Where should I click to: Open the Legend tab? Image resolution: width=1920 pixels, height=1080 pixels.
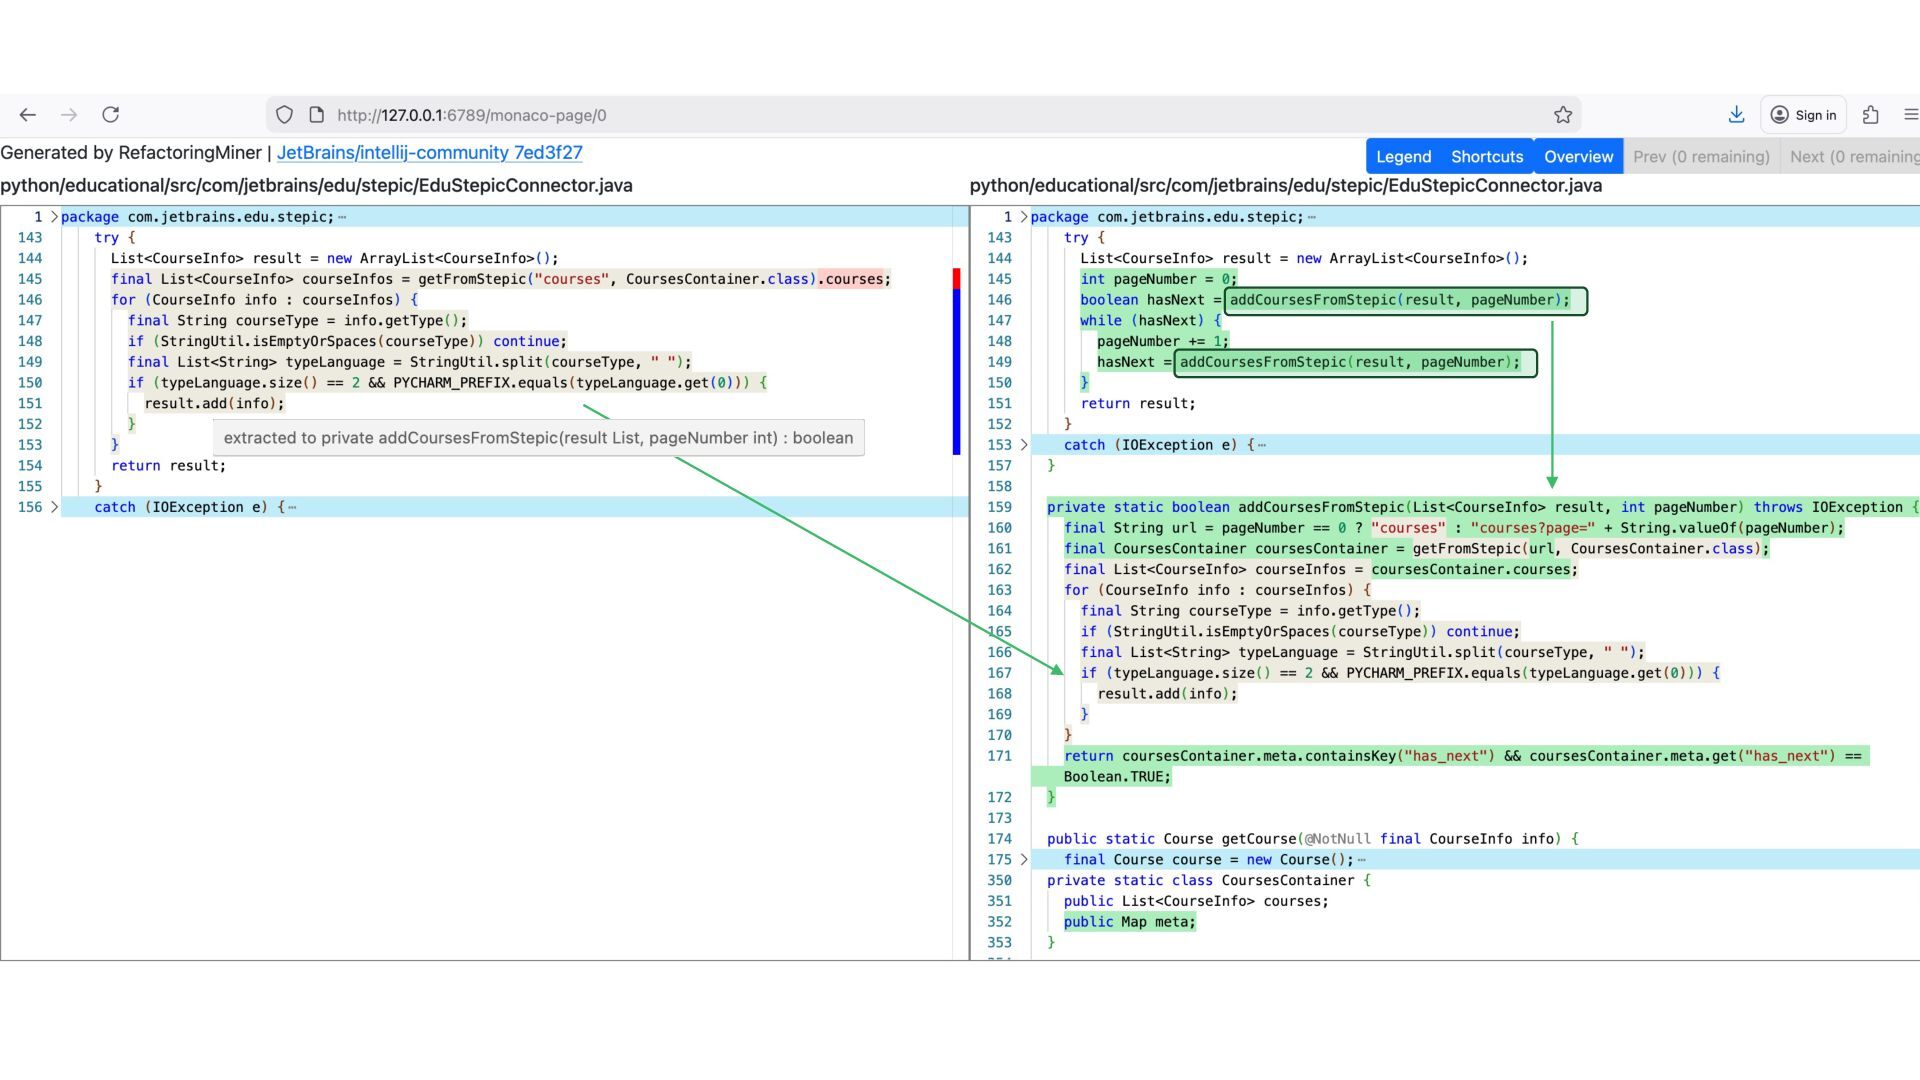1403,157
